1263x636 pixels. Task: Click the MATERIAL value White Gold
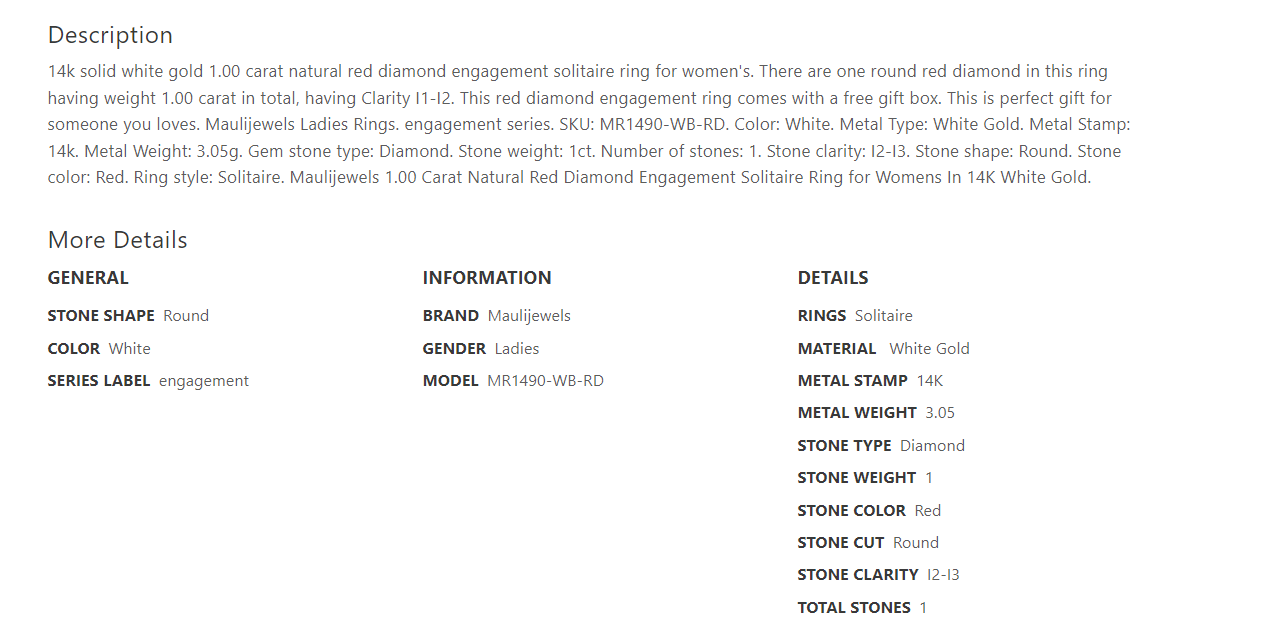[x=929, y=349]
